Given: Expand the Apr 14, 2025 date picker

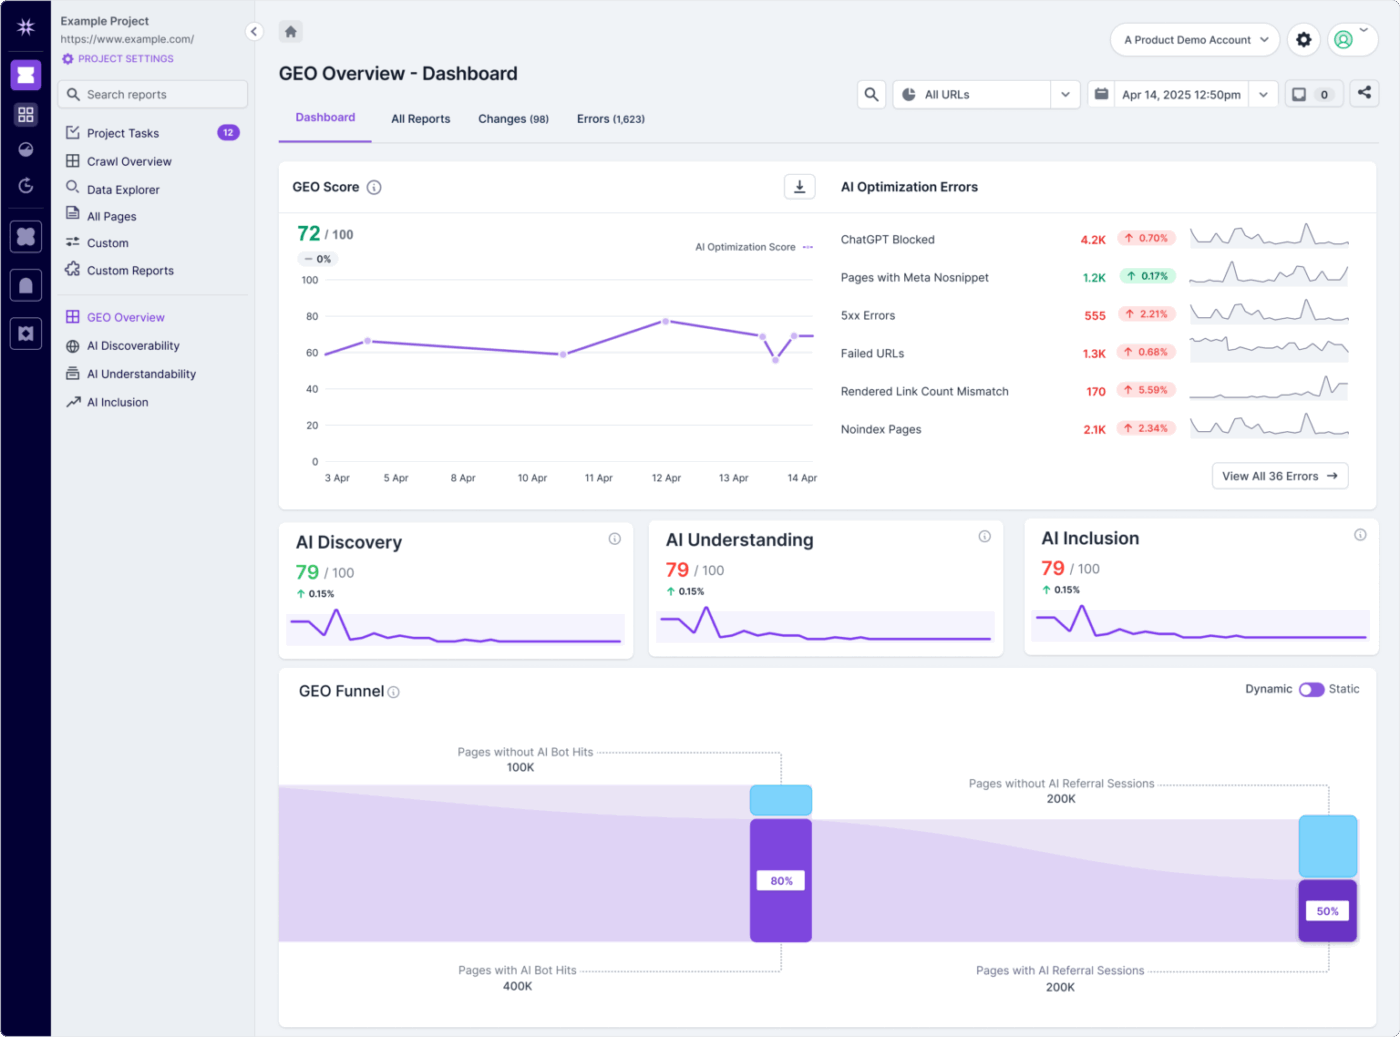Looking at the screenshot, I should click(1263, 94).
